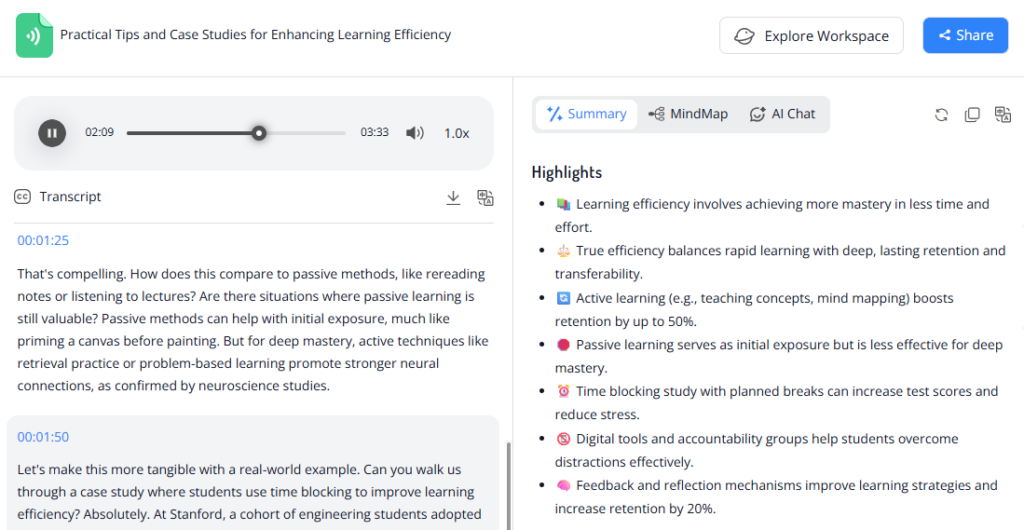
Task: Click total duration 03:33 label
Action: [374, 132]
